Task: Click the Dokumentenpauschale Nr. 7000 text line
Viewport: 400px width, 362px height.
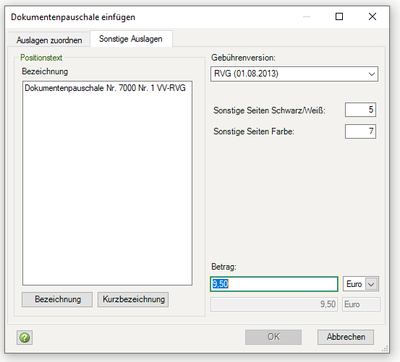Action: click(x=105, y=88)
